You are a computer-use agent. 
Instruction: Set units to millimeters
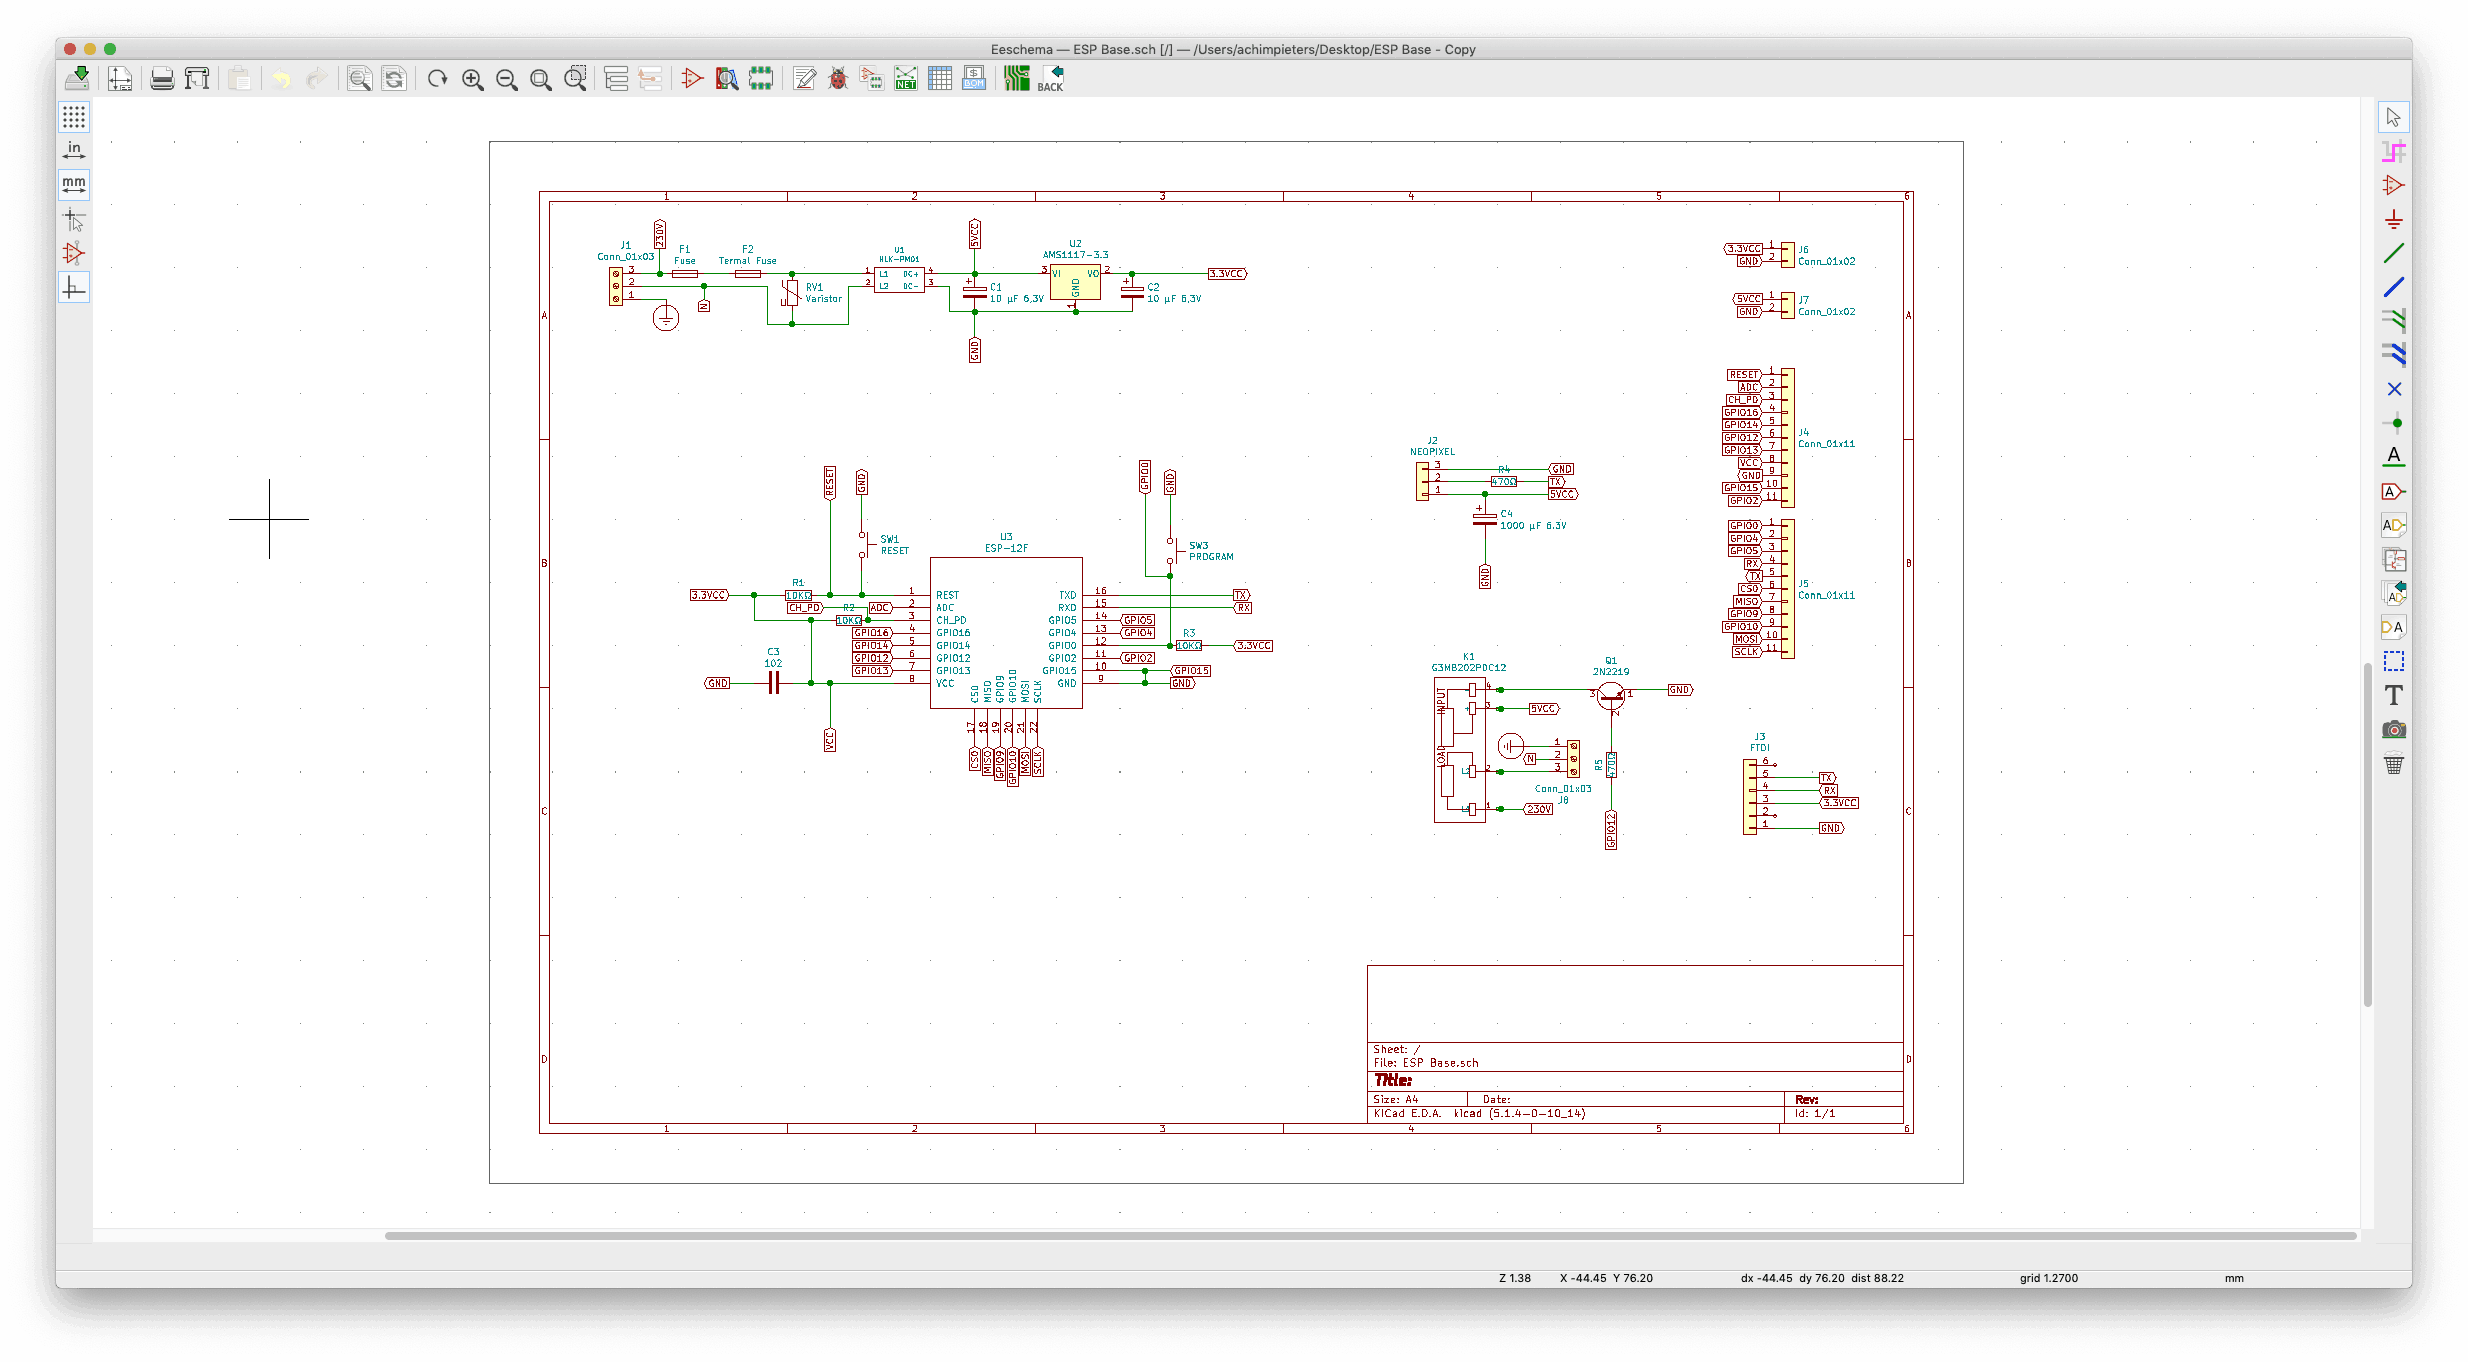(x=74, y=185)
